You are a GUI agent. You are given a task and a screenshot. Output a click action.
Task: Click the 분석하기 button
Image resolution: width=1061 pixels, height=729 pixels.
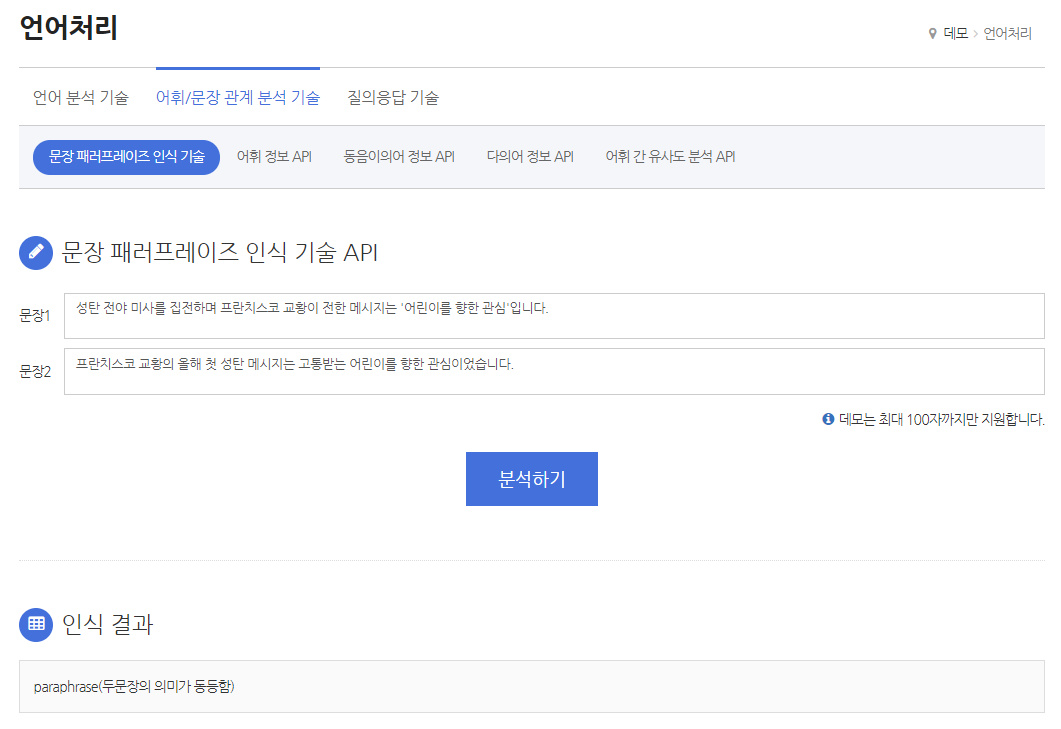click(532, 479)
